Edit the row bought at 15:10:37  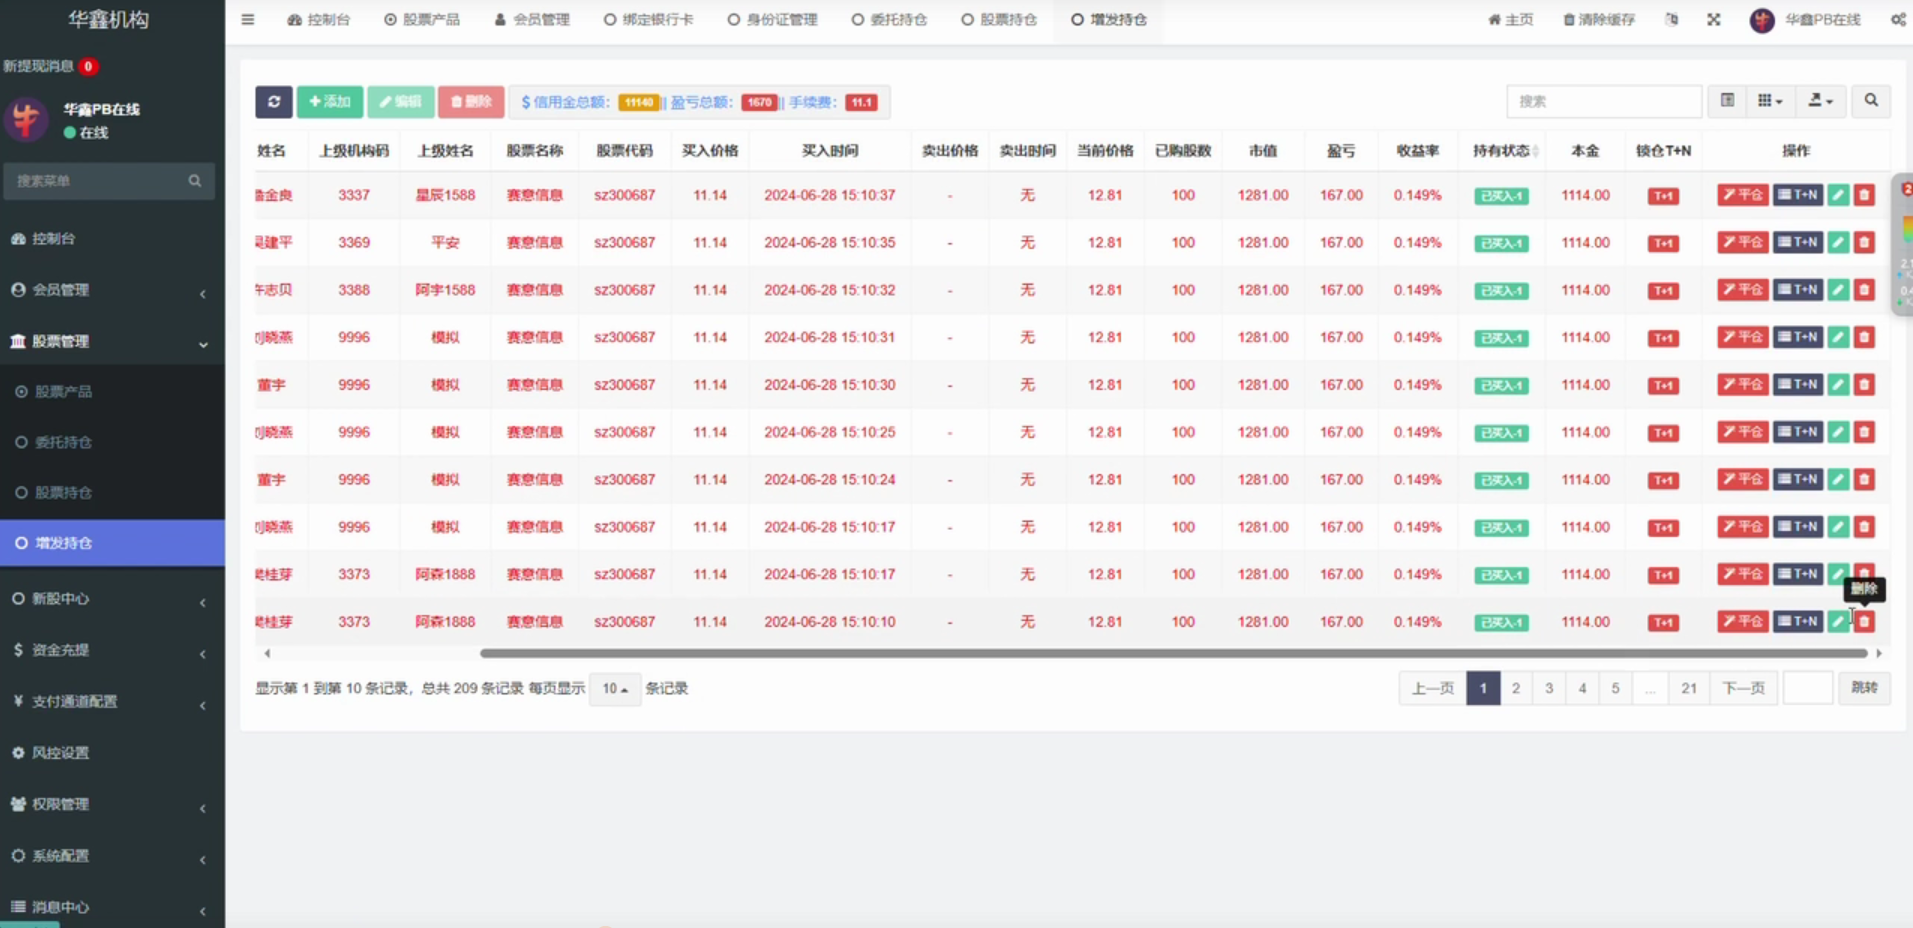coord(1838,196)
